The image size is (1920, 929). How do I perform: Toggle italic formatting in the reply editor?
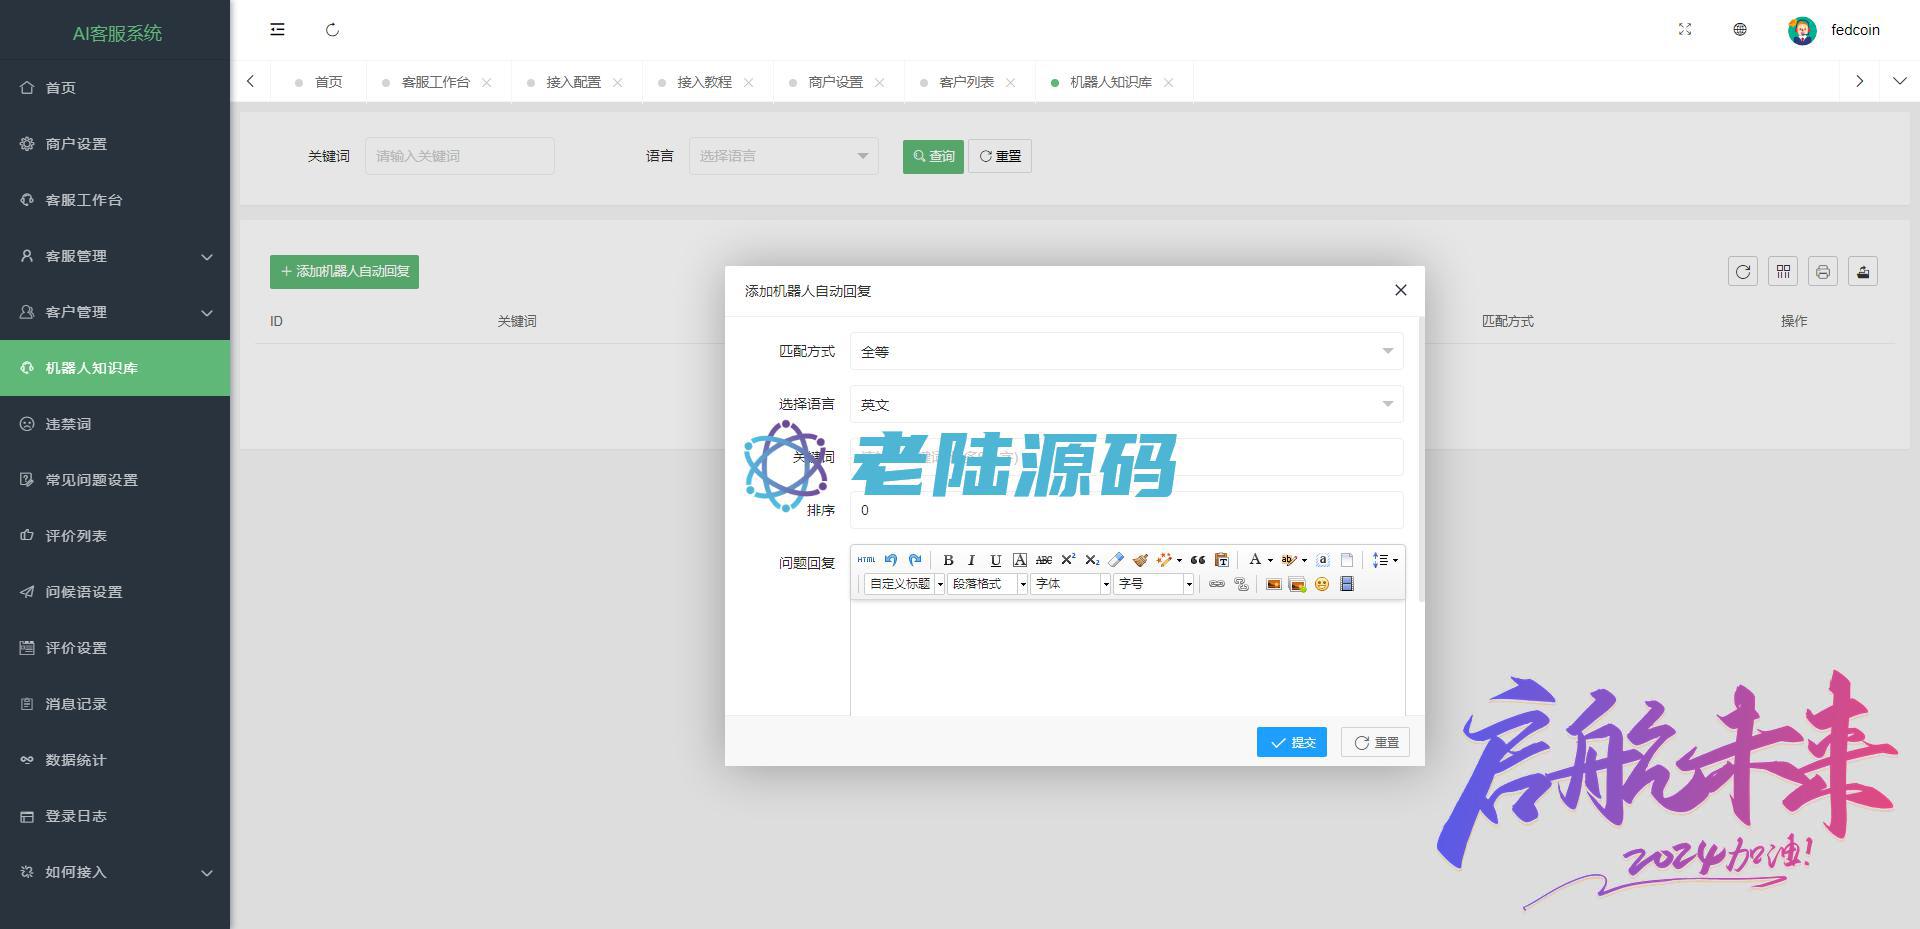click(x=971, y=560)
